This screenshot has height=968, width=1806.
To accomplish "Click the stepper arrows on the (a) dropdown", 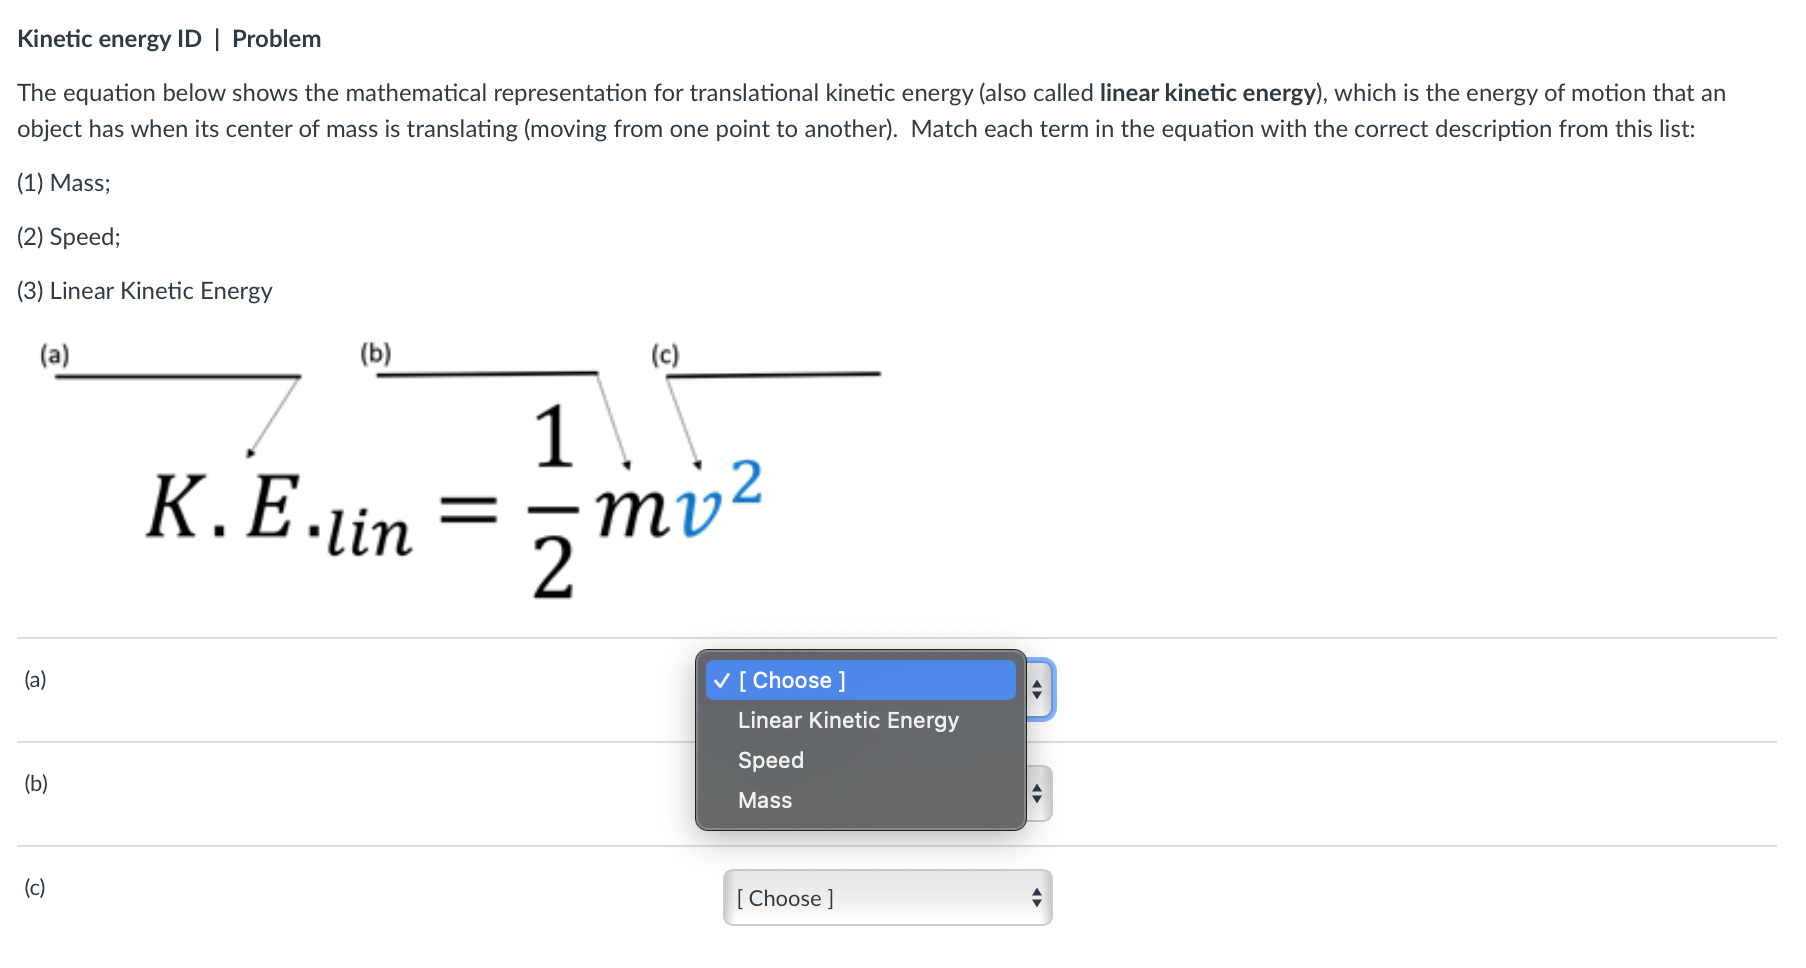I will tap(1039, 688).
